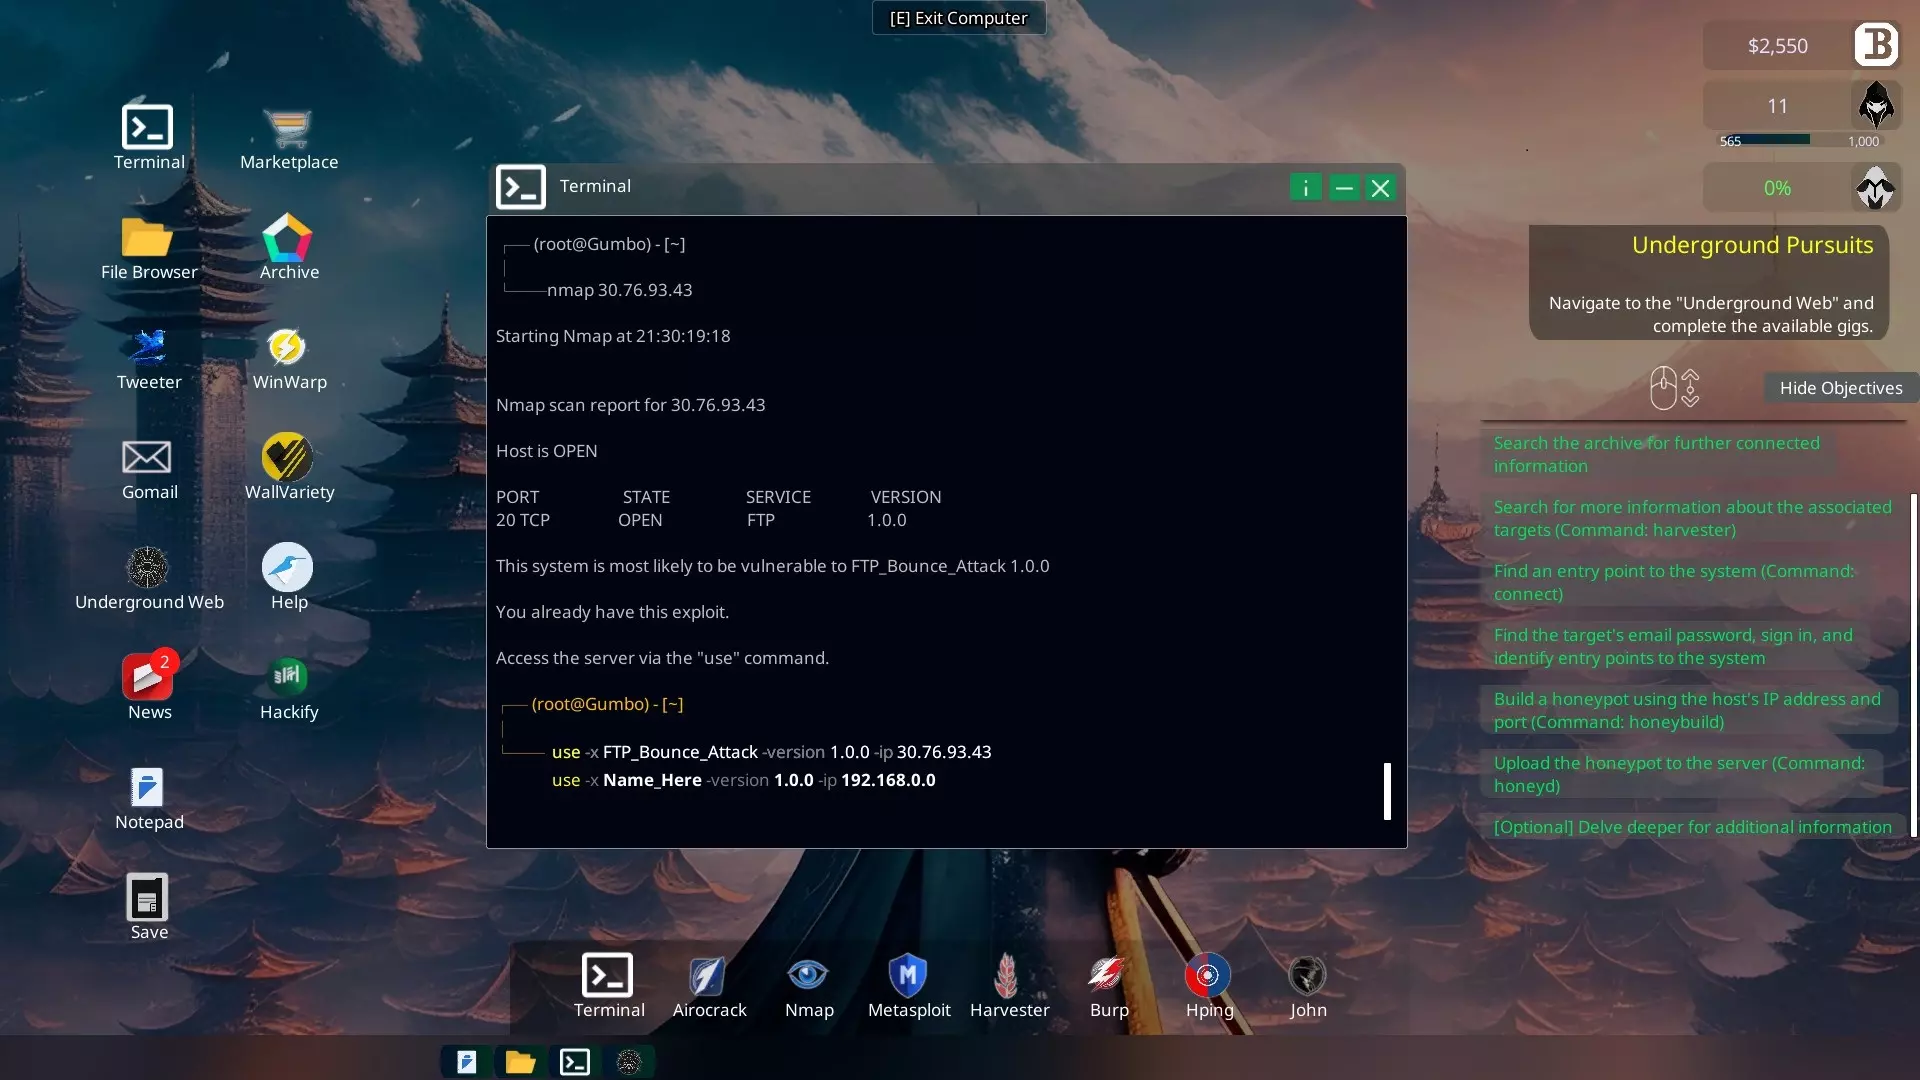This screenshot has width=1920, height=1080.
Task: Switch to File Browser in taskbar
Action: point(520,1062)
